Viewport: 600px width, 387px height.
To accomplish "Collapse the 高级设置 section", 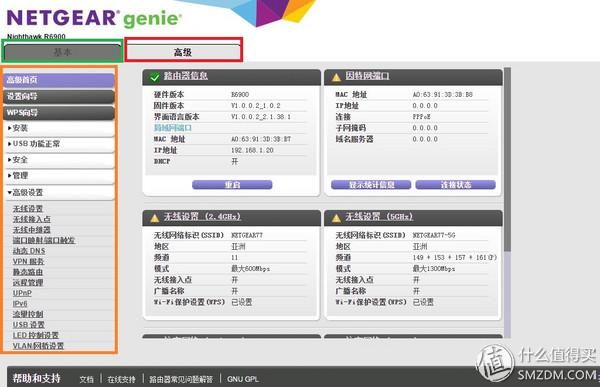I will point(59,192).
